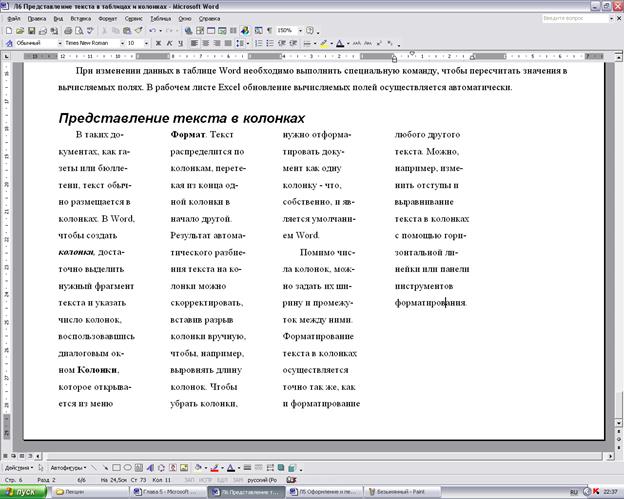The image size is (624, 499).
Task: Click the Help question input field
Action: pyautogui.click(x=575, y=18)
